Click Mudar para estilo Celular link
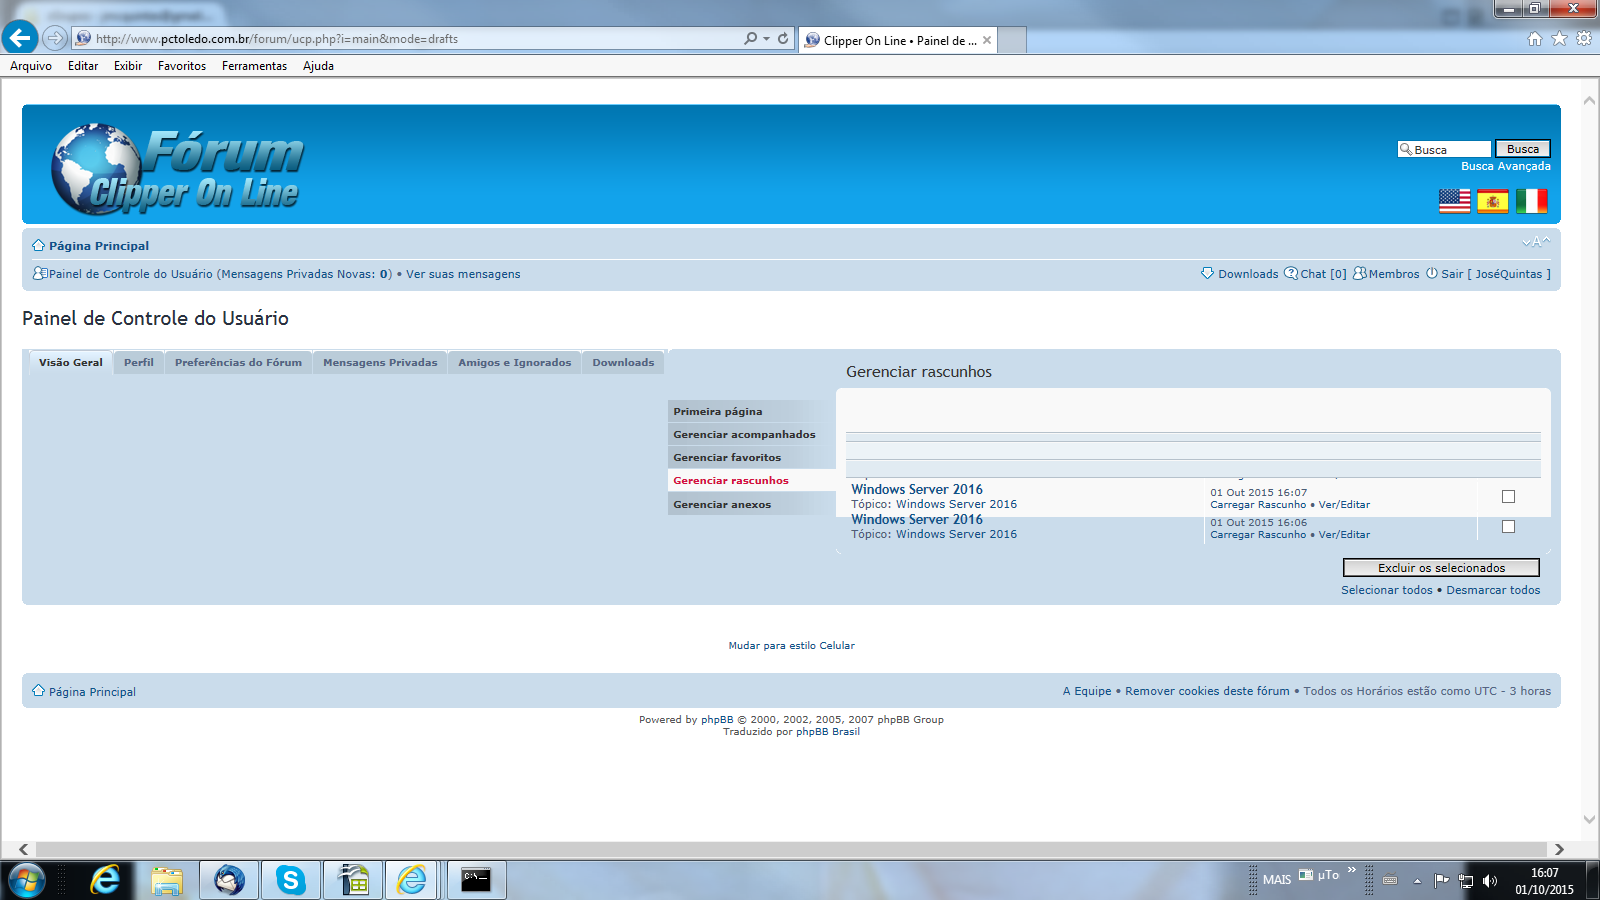1600x900 pixels. (792, 646)
